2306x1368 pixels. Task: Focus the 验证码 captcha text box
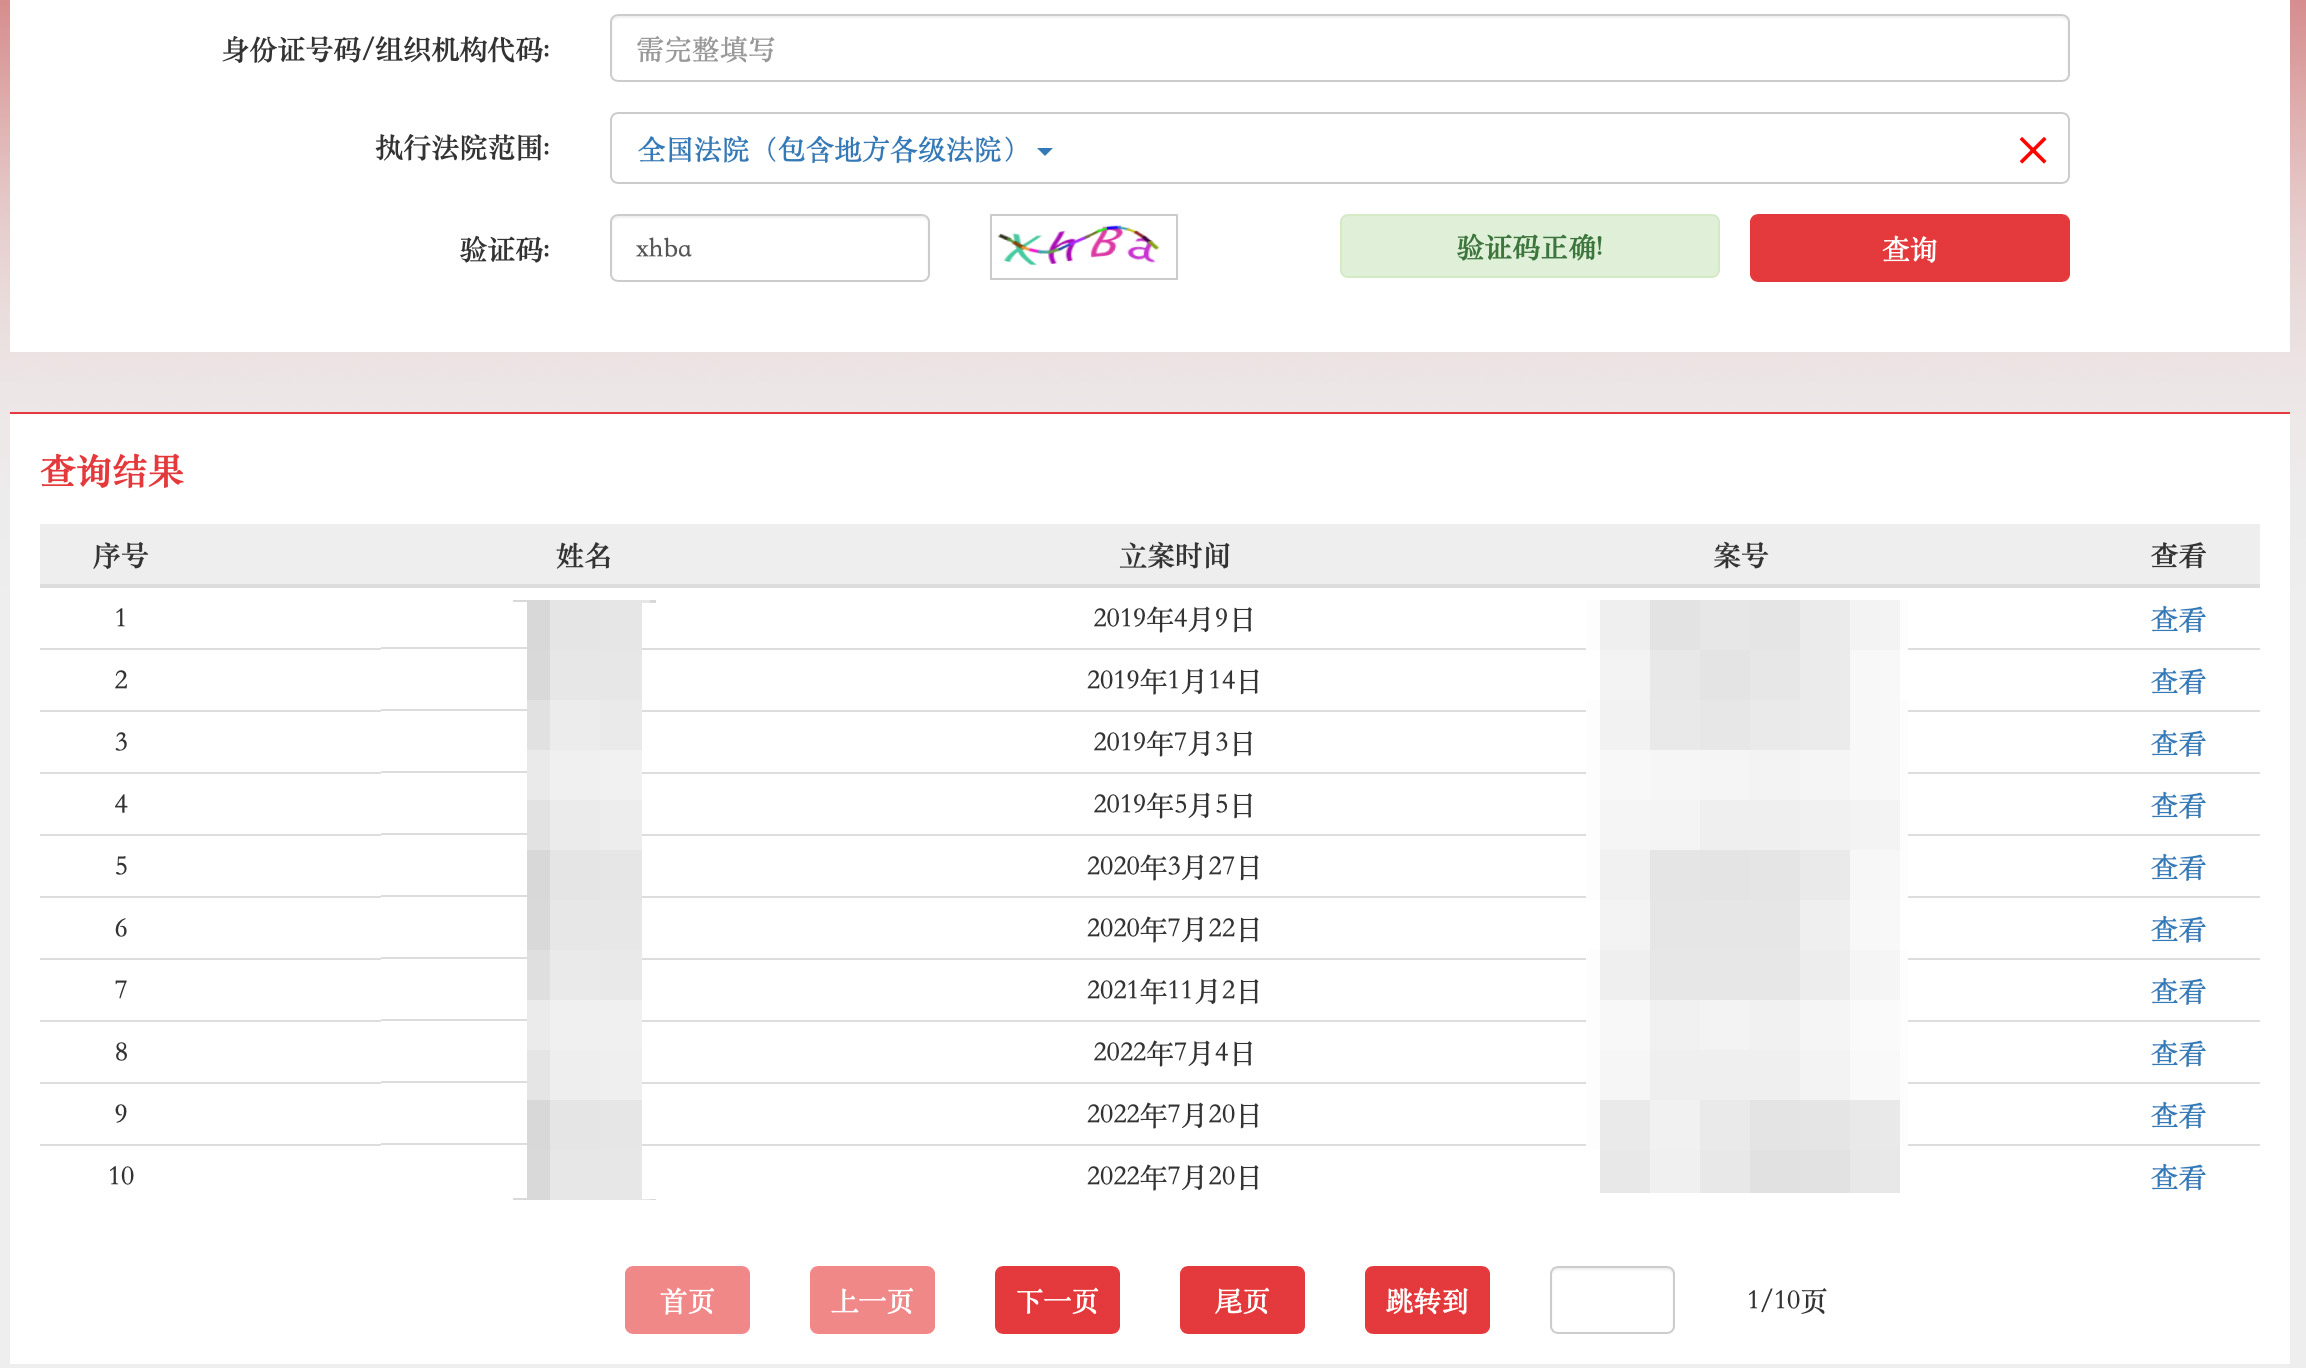pyautogui.click(x=769, y=248)
